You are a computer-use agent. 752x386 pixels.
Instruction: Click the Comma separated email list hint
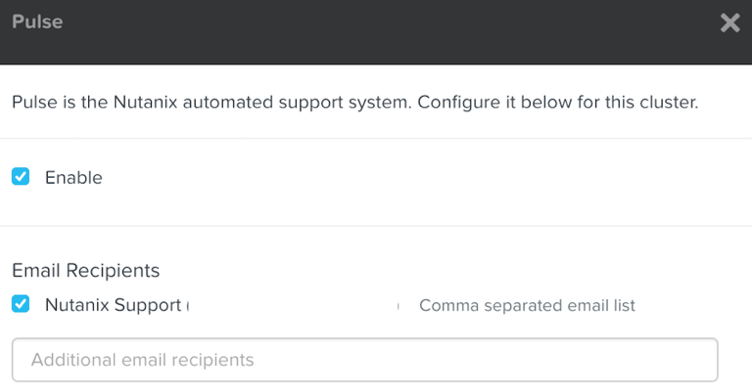[527, 305]
